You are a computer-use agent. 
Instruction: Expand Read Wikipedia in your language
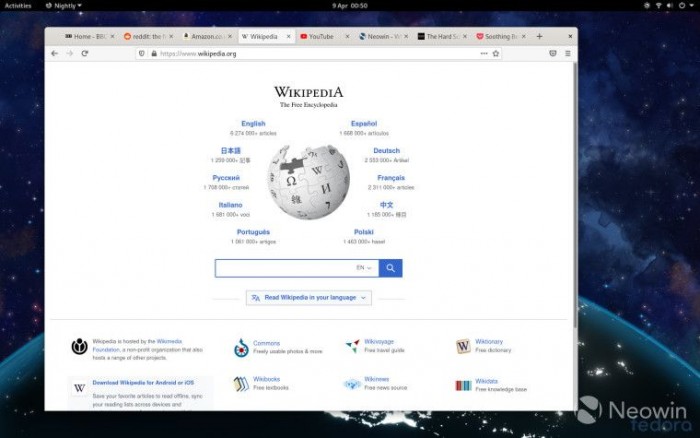pos(308,297)
